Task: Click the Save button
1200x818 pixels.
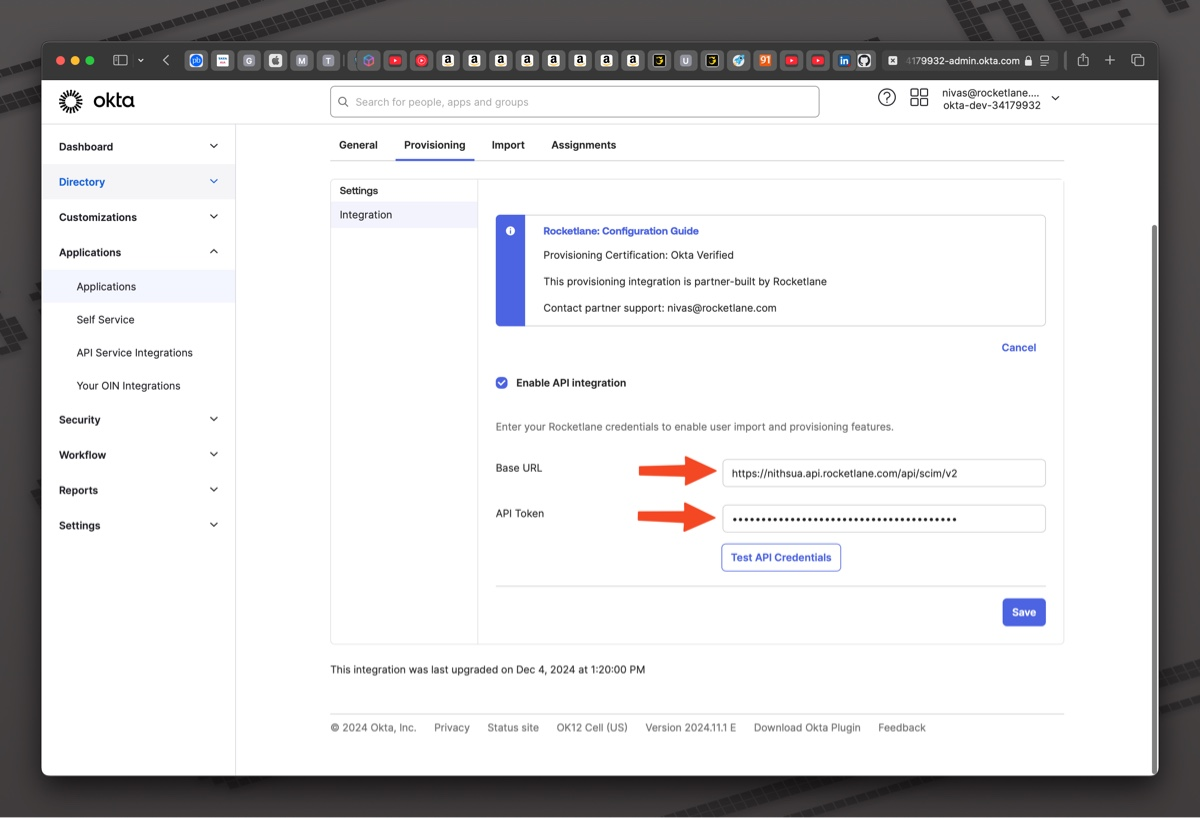Action: pos(1024,612)
